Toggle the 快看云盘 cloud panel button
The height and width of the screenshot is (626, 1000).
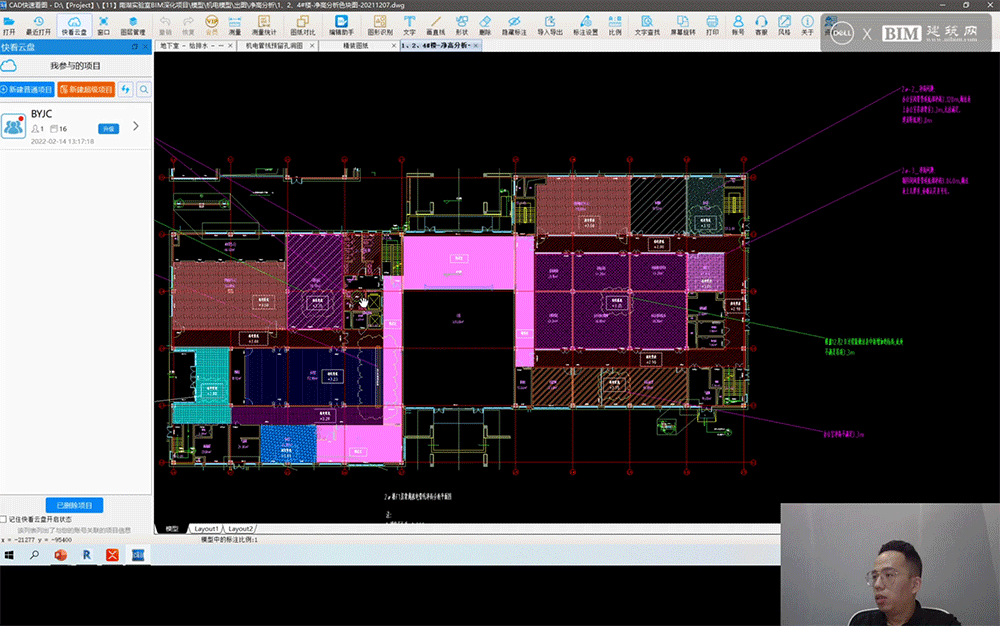tap(73, 24)
